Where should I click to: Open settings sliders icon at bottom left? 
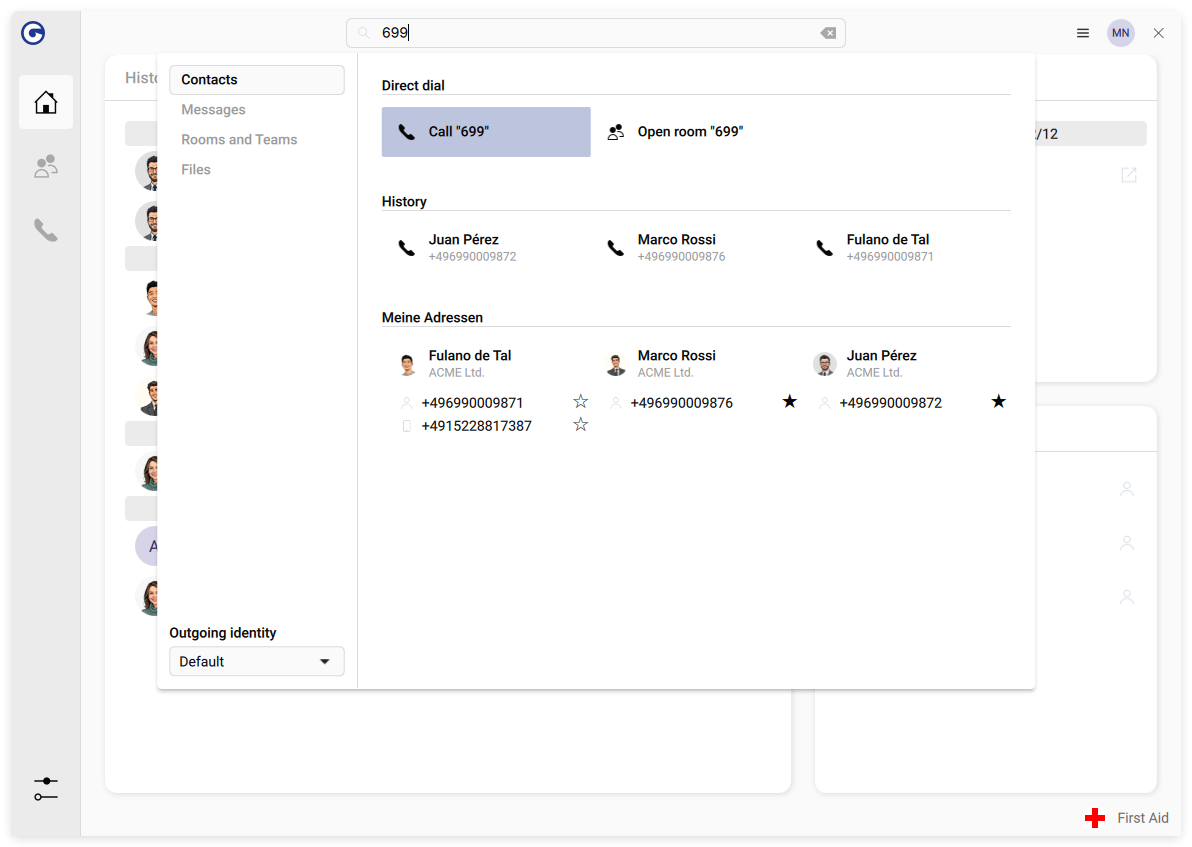click(x=46, y=789)
